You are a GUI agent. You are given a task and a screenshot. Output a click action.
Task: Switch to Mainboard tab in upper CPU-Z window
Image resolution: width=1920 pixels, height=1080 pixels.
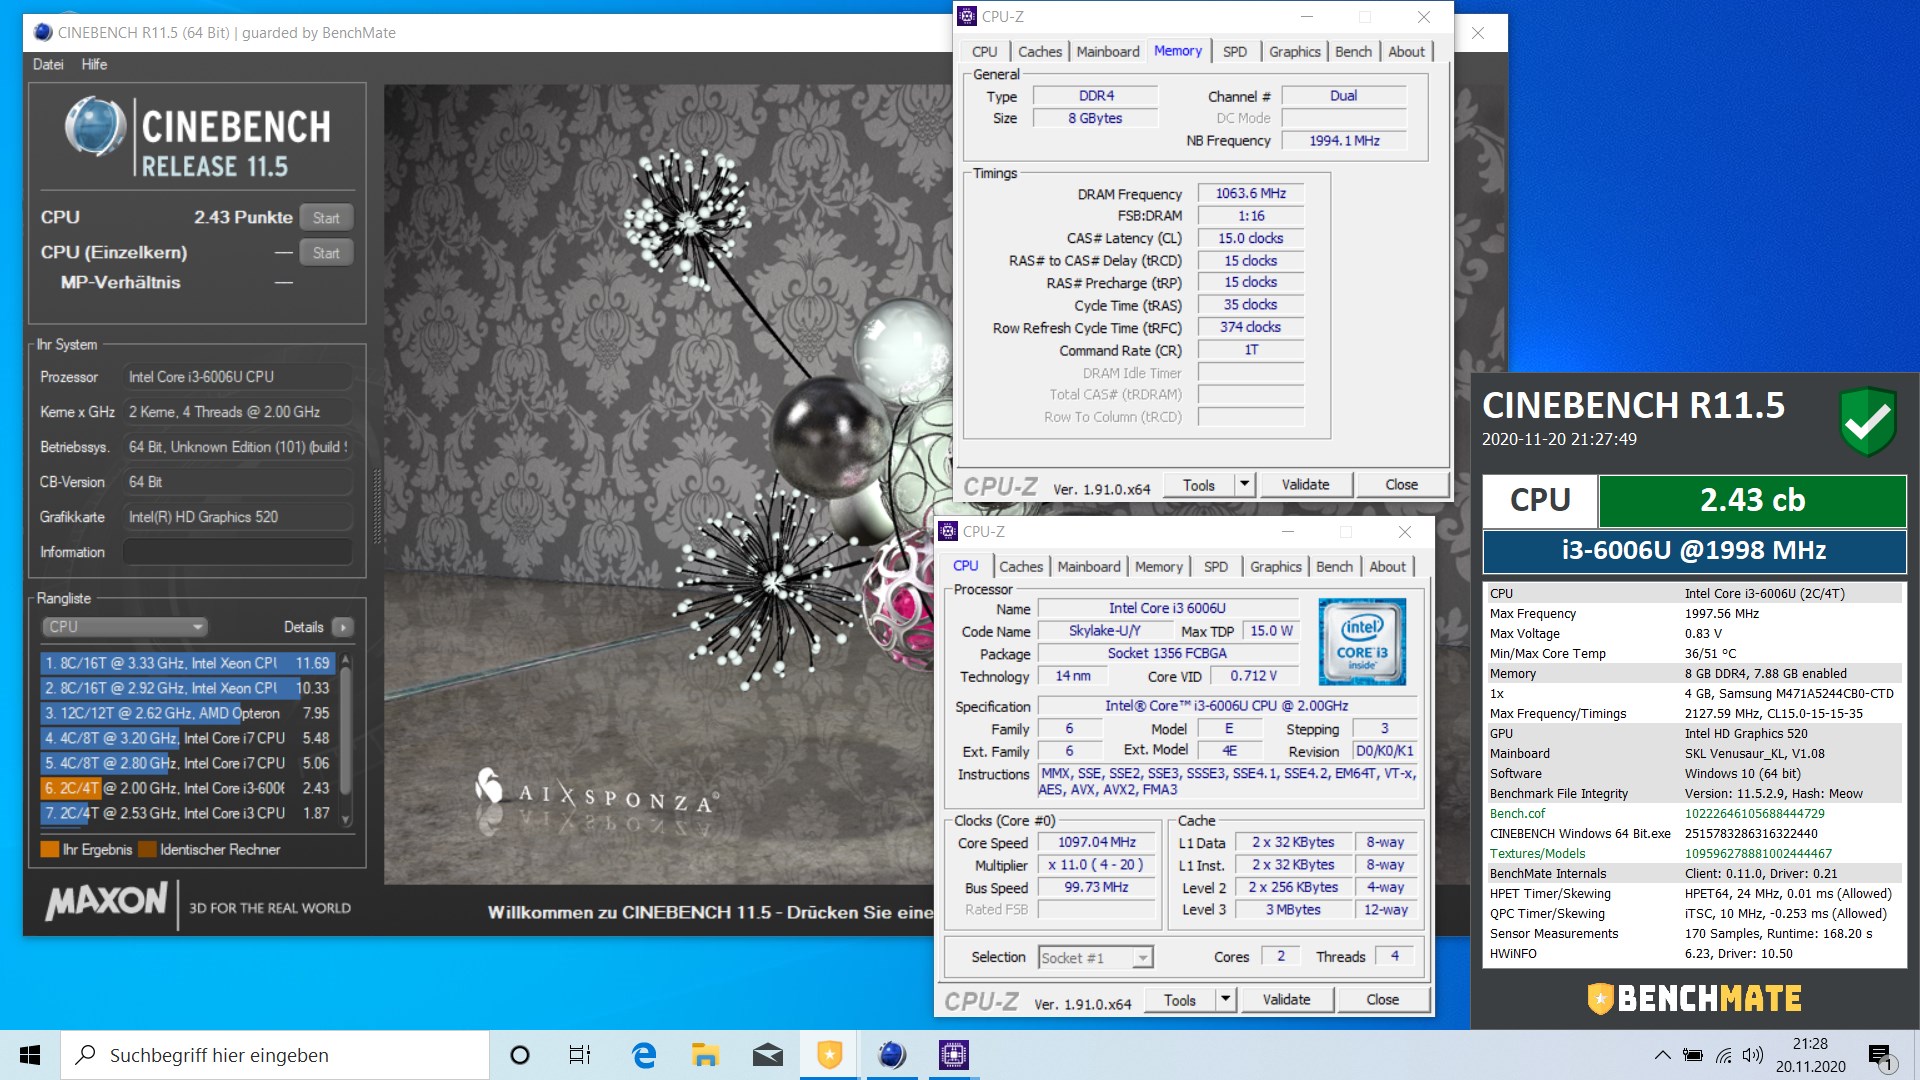point(1107,52)
